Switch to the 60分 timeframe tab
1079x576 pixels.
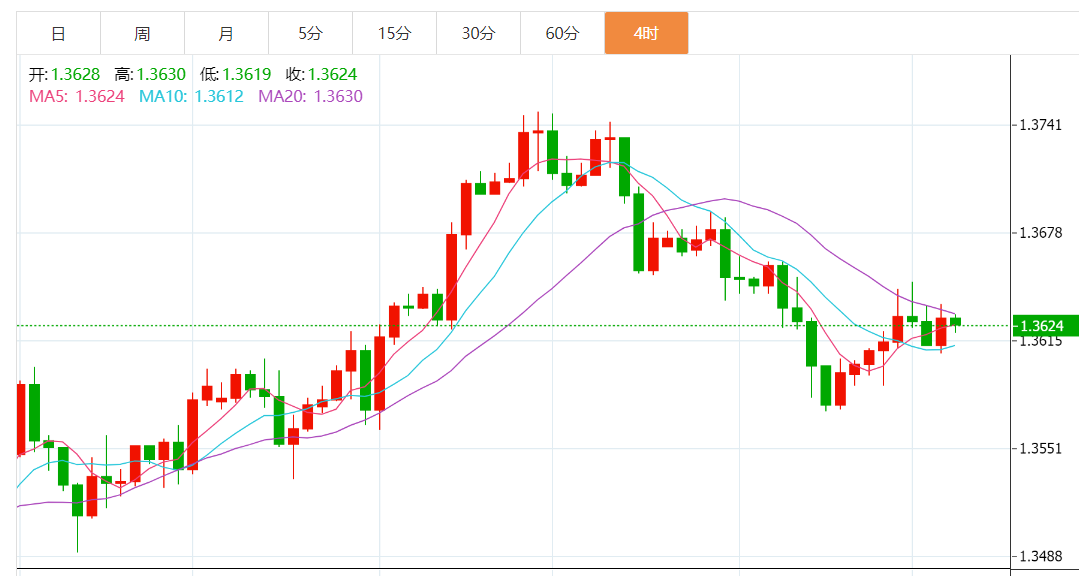[x=562, y=33]
